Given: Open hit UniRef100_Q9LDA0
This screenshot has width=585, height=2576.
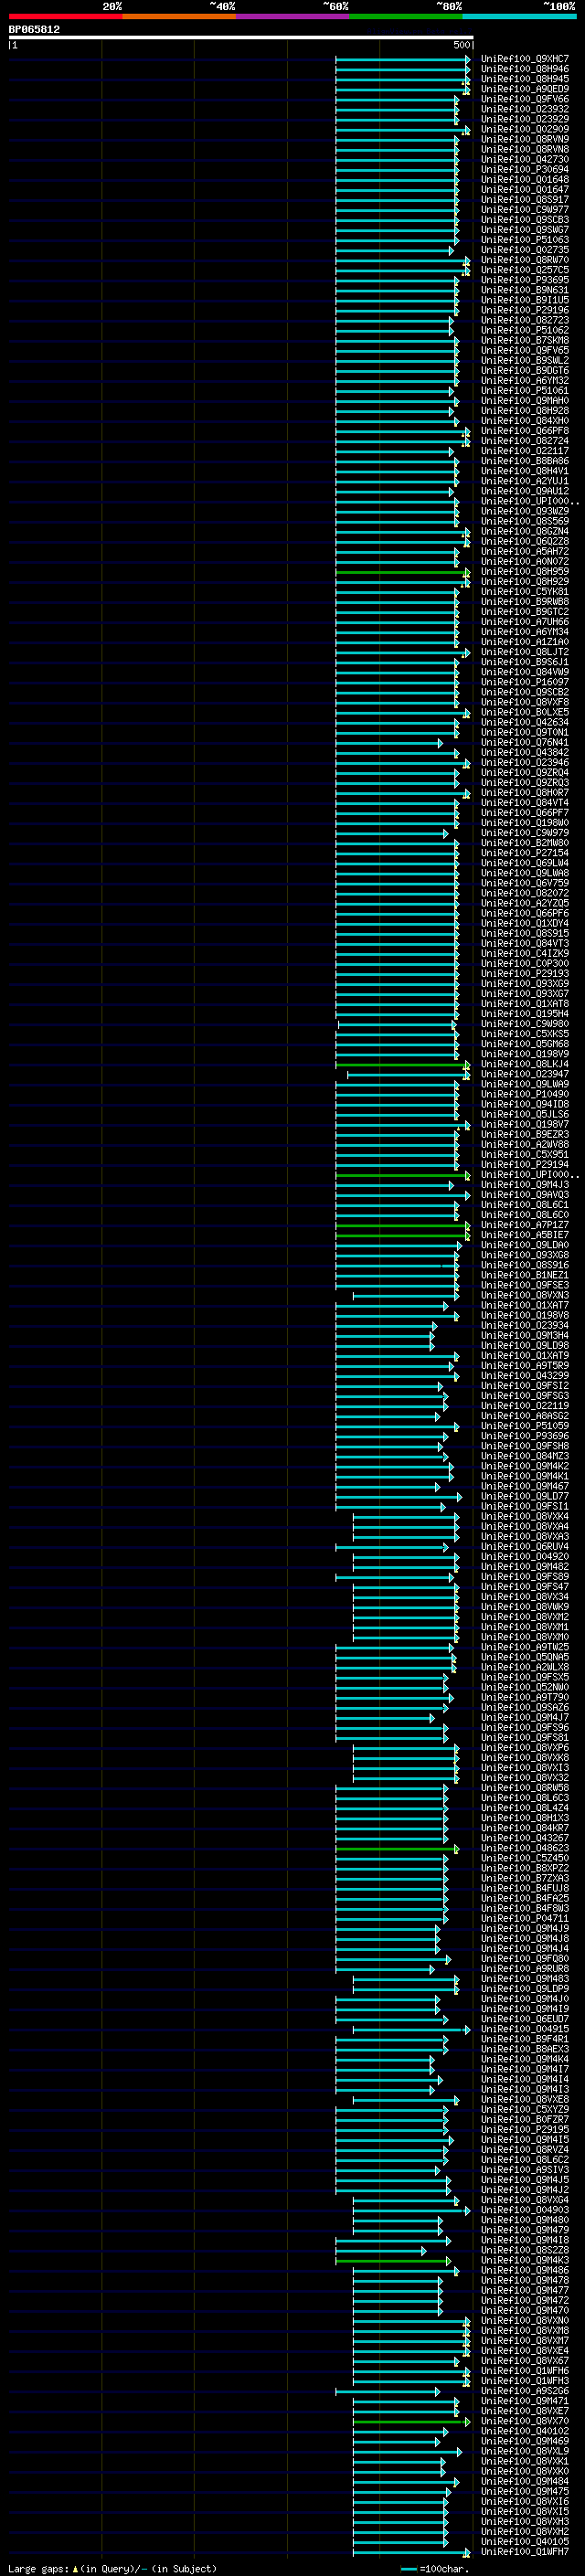Looking at the screenshot, I should click(525, 1245).
